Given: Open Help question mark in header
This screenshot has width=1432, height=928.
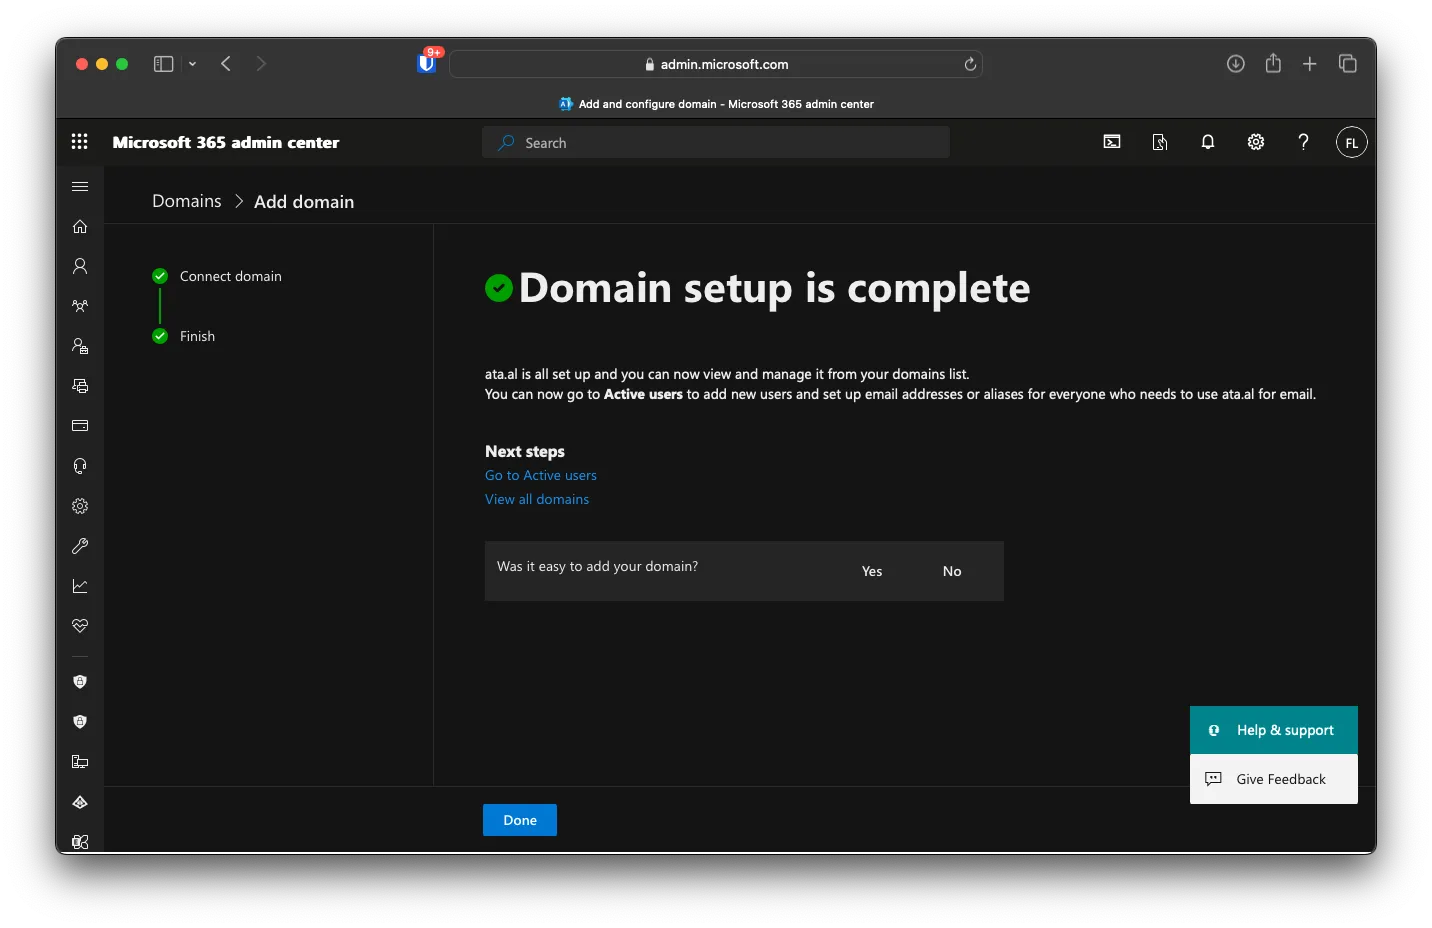Looking at the screenshot, I should [1303, 142].
